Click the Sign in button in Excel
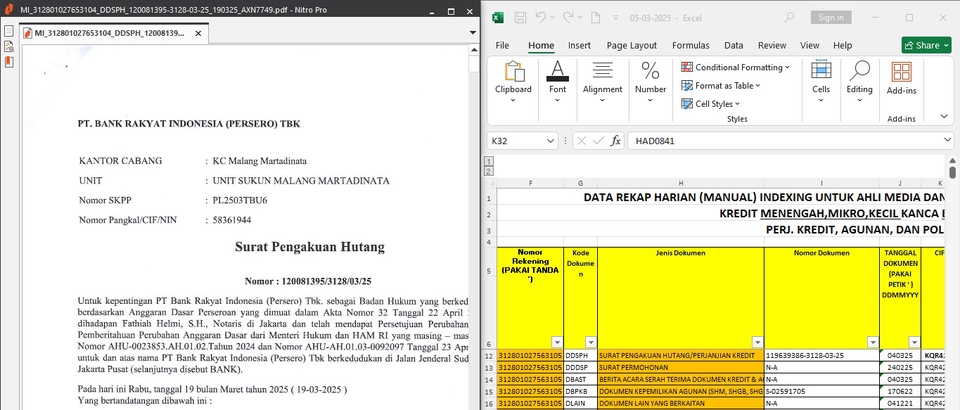 pos(831,18)
